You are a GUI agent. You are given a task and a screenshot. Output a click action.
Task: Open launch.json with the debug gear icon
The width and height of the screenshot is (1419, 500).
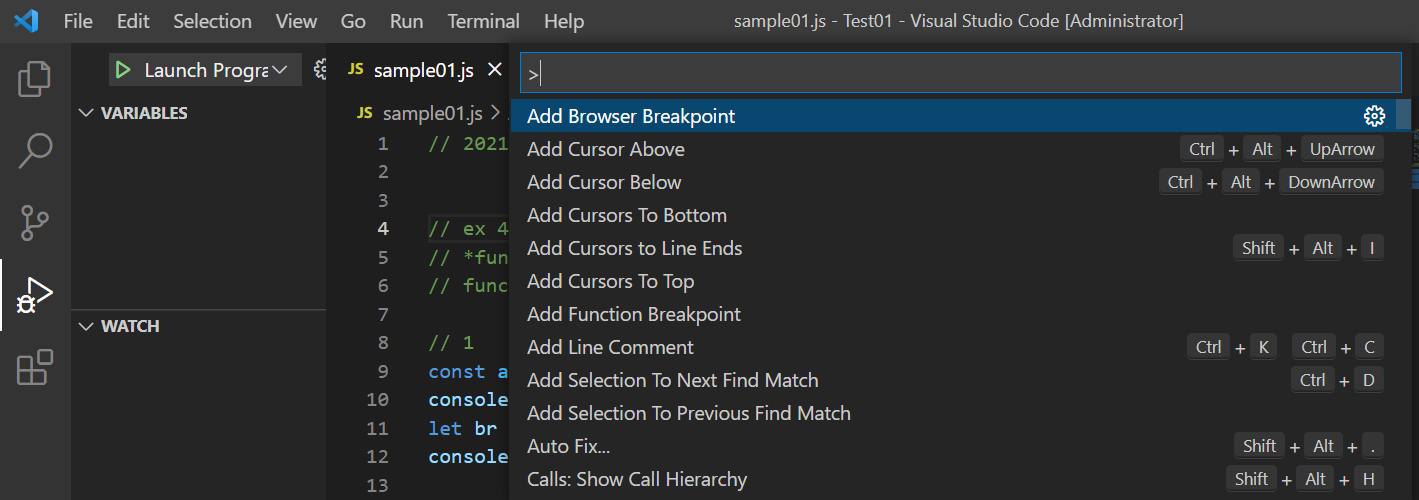point(320,70)
